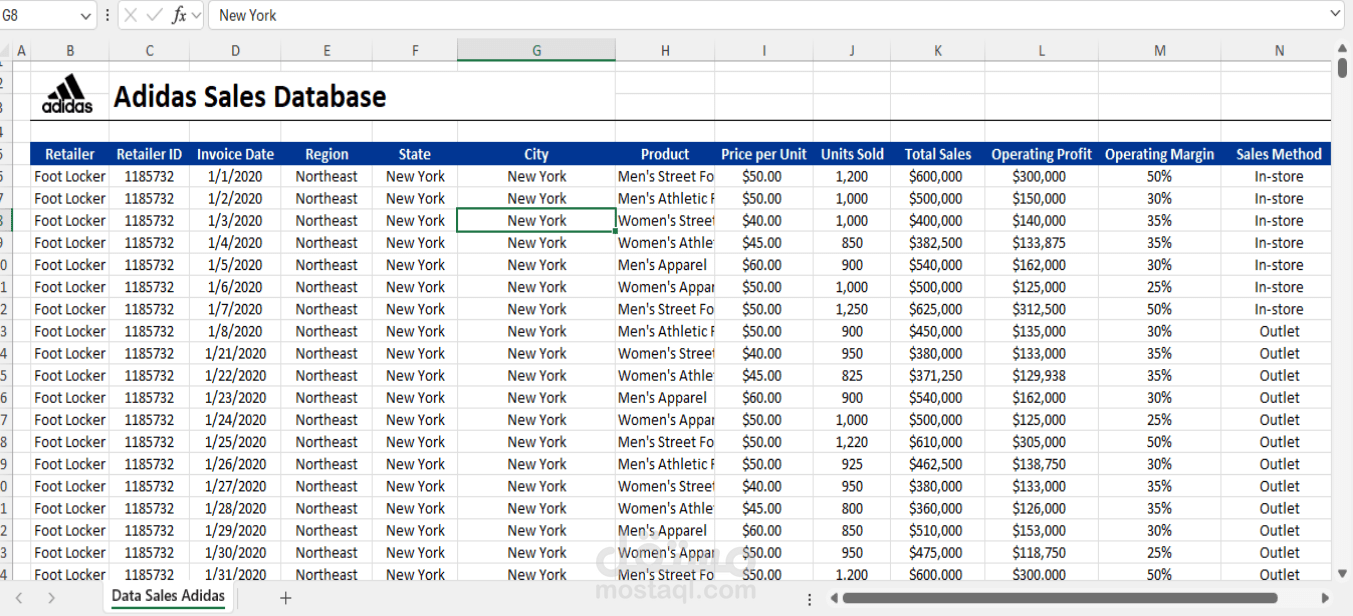Click the down arrow of the vertical scrollbar
The height and width of the screenshot is (616, 1353).
[x=1342, y=573]
